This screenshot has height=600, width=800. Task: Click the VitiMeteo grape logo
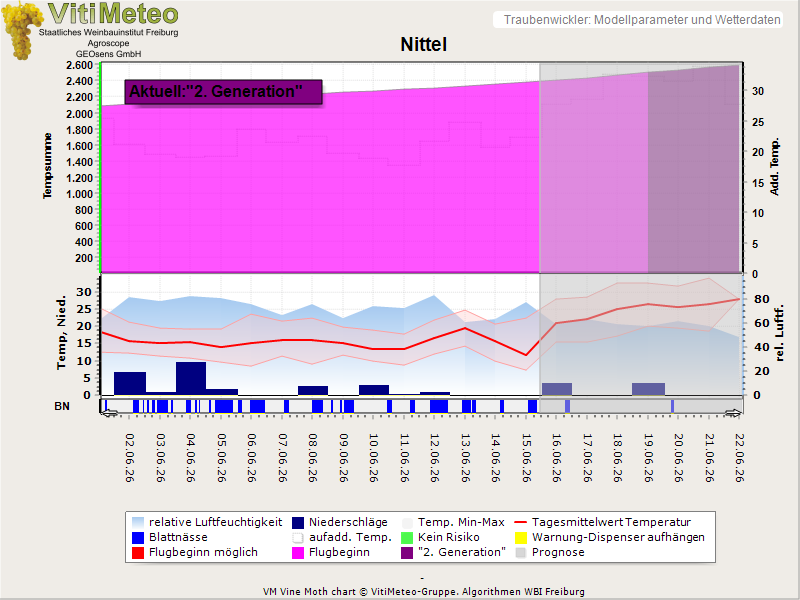tap(22, 31)
